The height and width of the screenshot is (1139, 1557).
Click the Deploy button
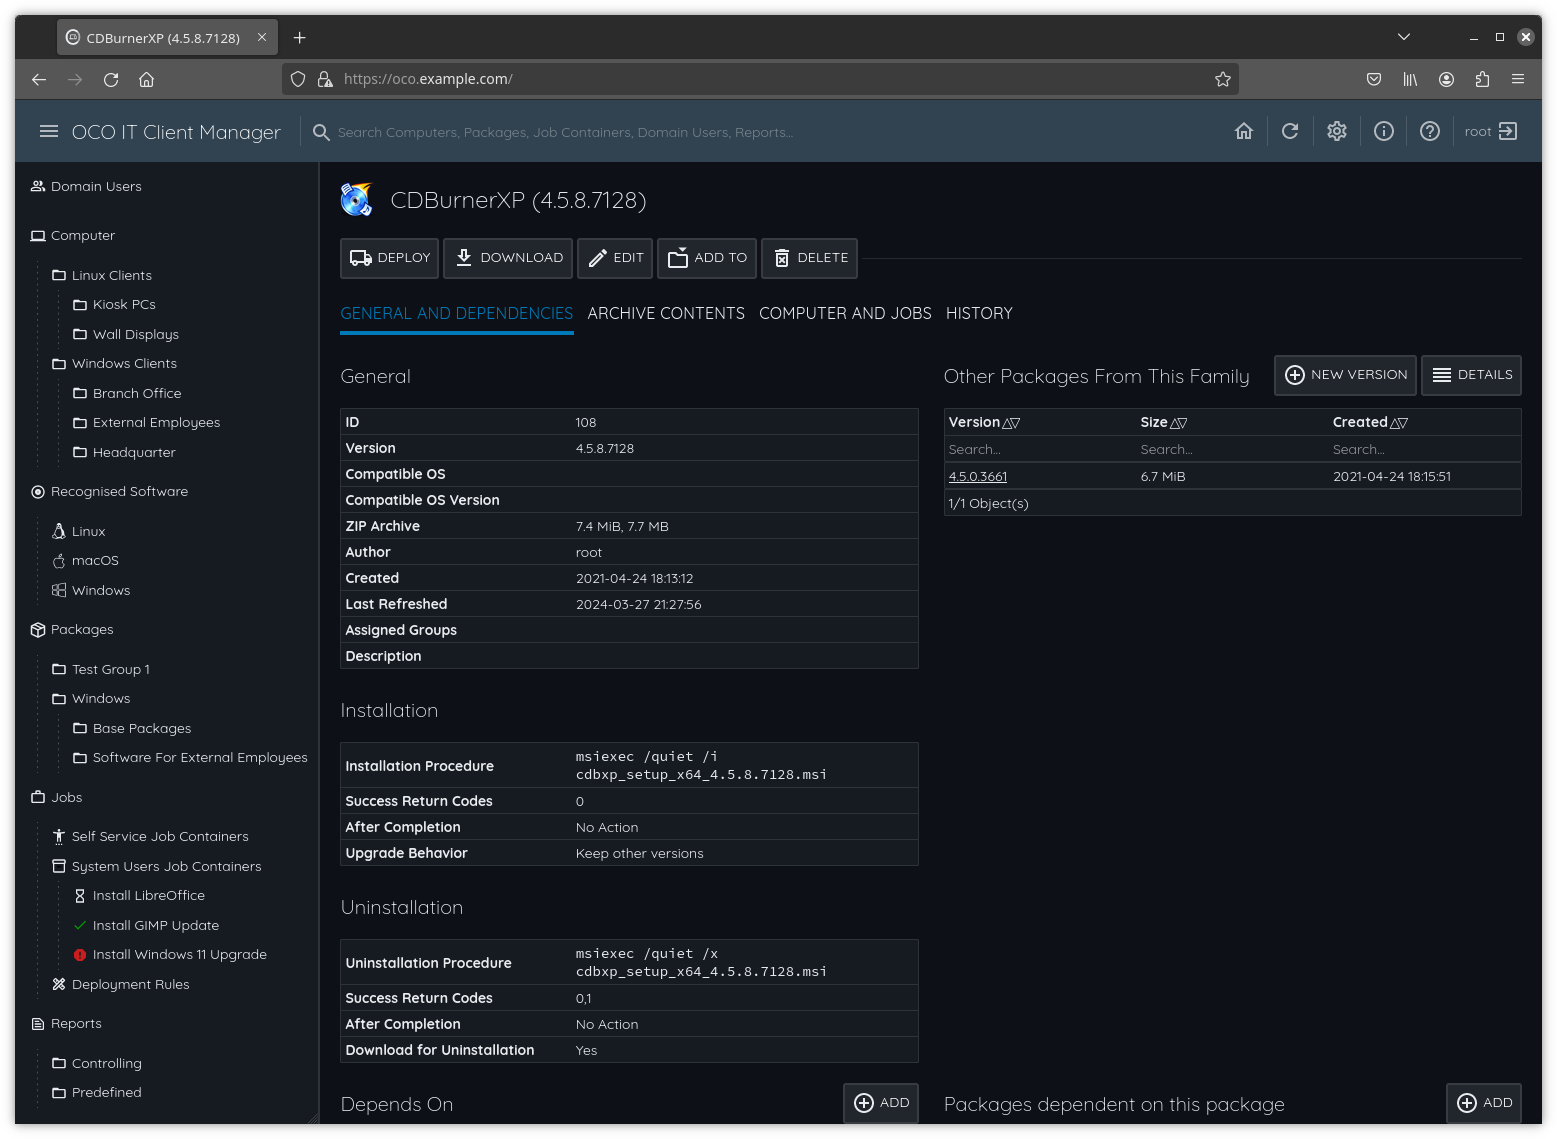[x=389, y=258]
